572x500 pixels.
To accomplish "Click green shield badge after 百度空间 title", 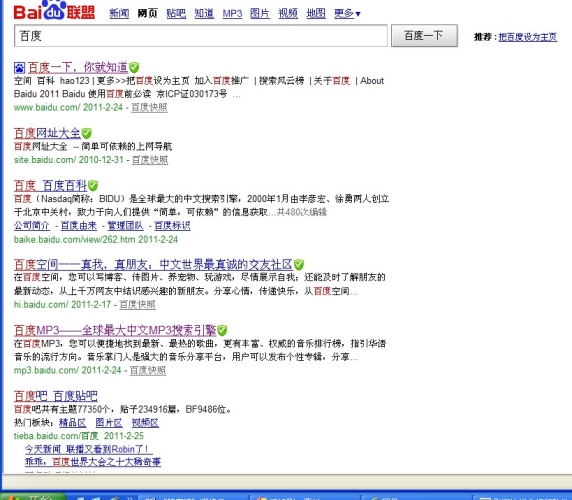I will coord(299,264).
